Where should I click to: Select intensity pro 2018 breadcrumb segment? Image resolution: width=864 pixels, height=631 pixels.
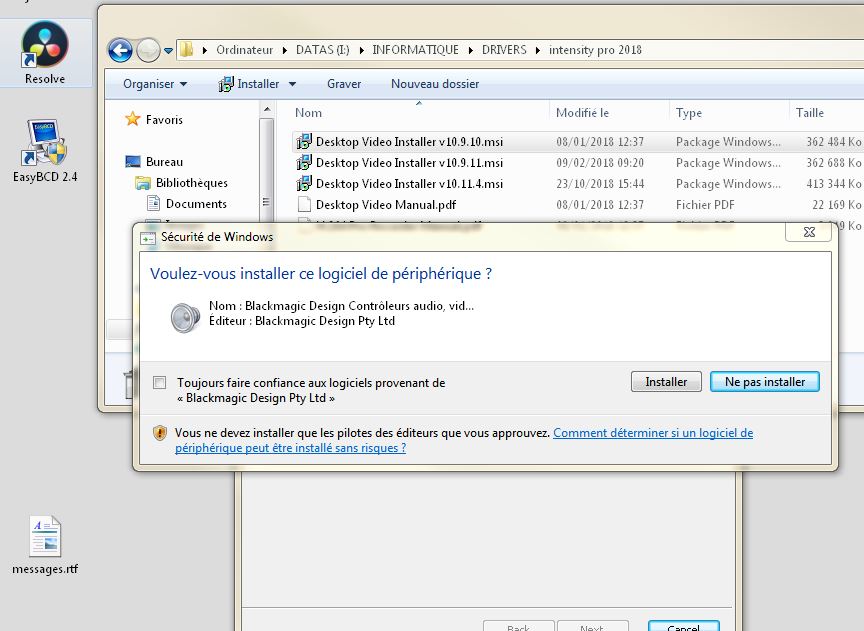pyautogui.click(x=595, y=50)
